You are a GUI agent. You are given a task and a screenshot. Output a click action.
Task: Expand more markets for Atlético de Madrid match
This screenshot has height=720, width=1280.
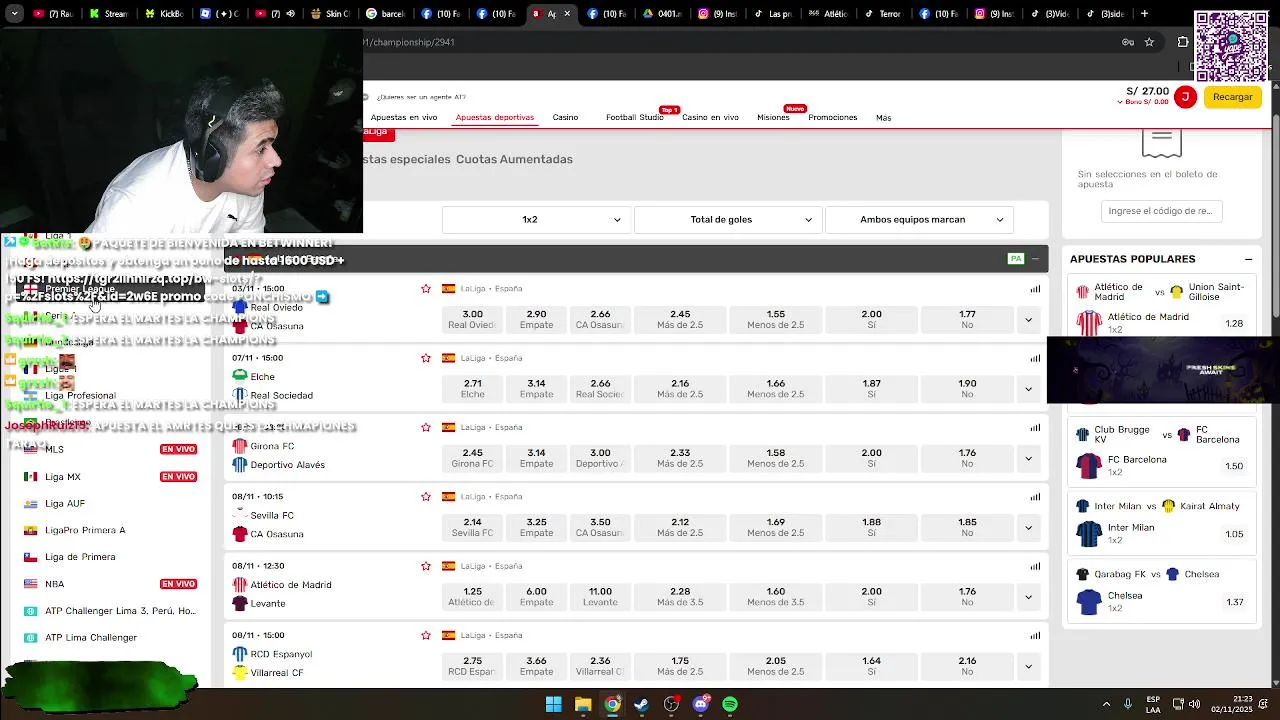pos(1028,597)
